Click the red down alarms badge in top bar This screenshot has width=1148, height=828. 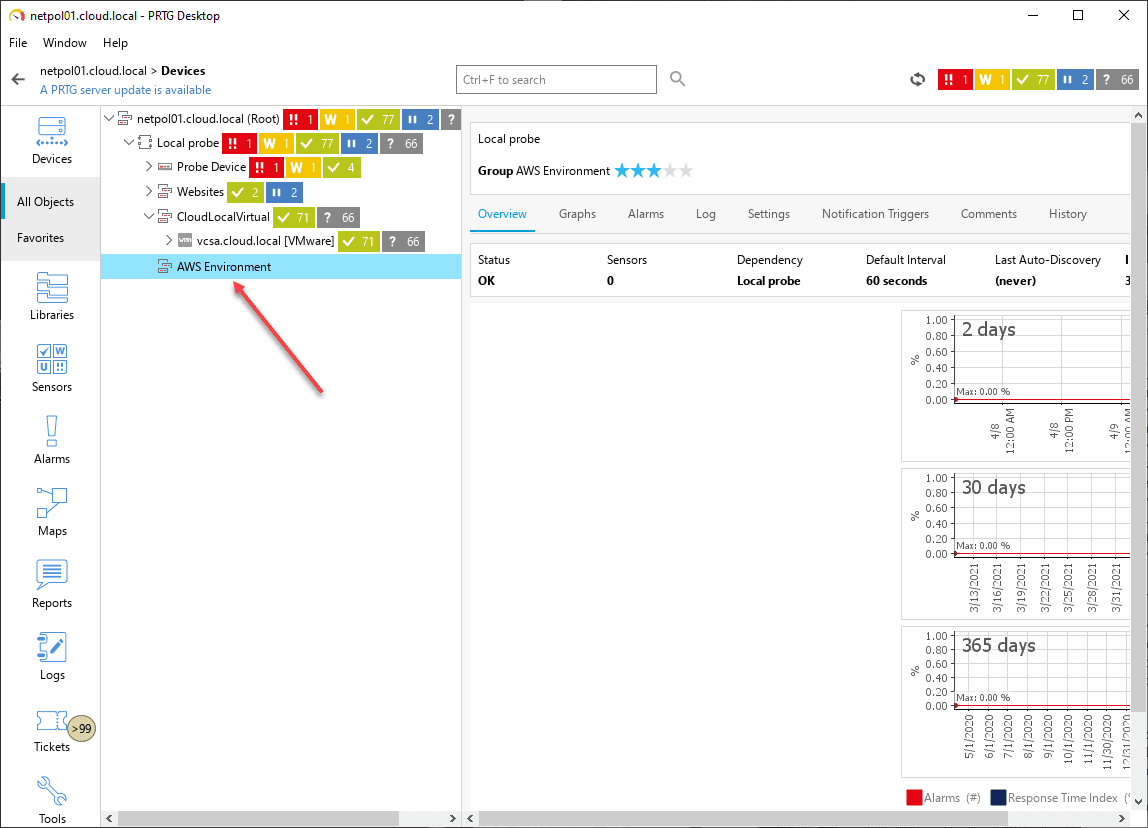coord(955,79)
